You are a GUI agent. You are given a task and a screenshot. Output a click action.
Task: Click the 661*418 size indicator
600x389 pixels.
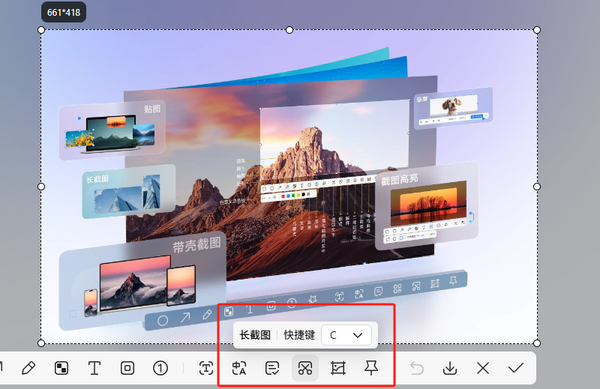click(x=64, y=12)
